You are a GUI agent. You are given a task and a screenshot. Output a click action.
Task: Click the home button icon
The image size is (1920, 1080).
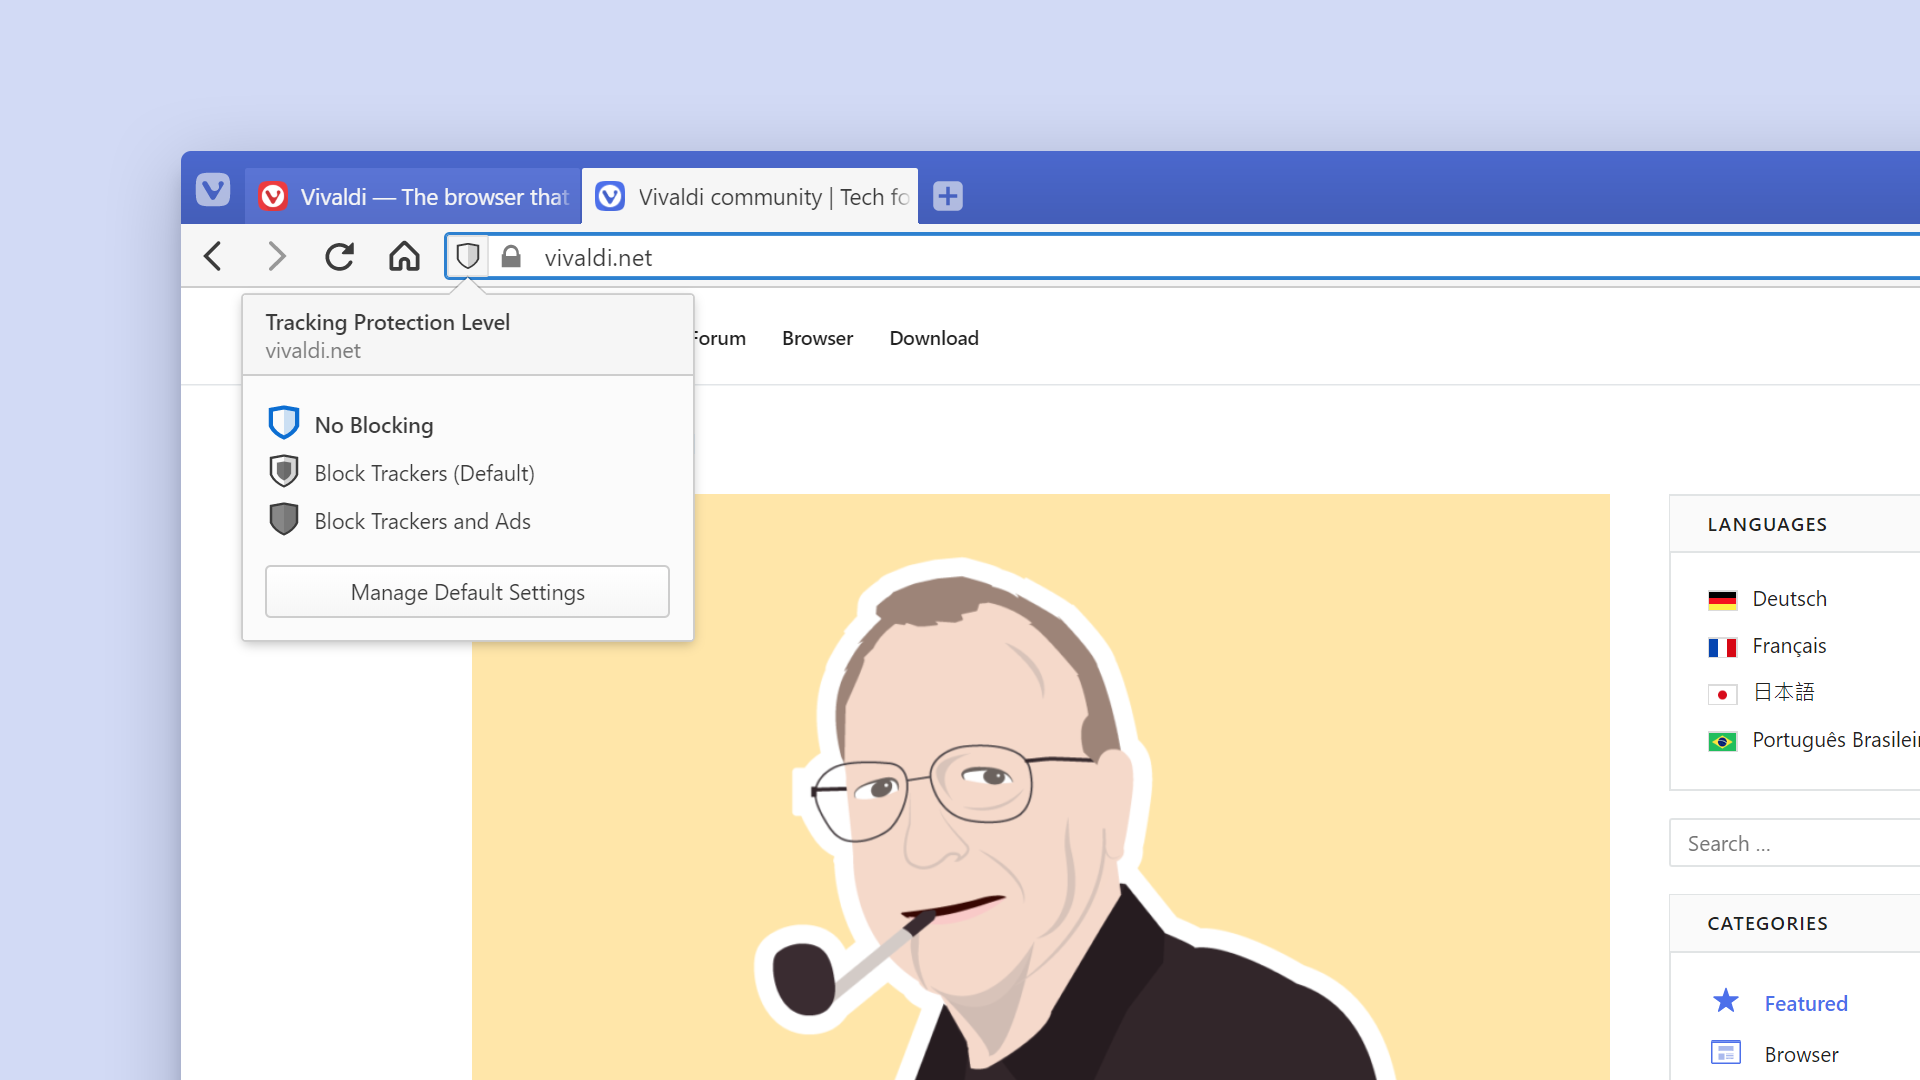tap(405, 257)
